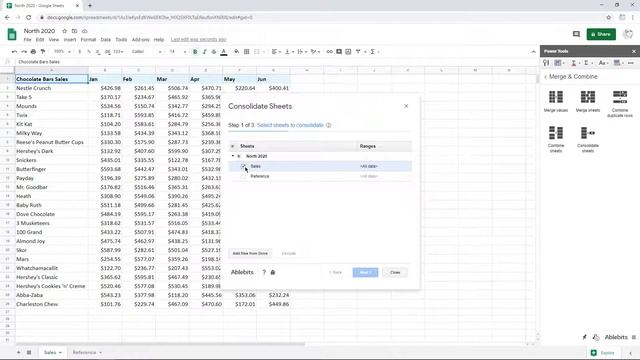Toggle strikethrough formatting

(214, 52)
